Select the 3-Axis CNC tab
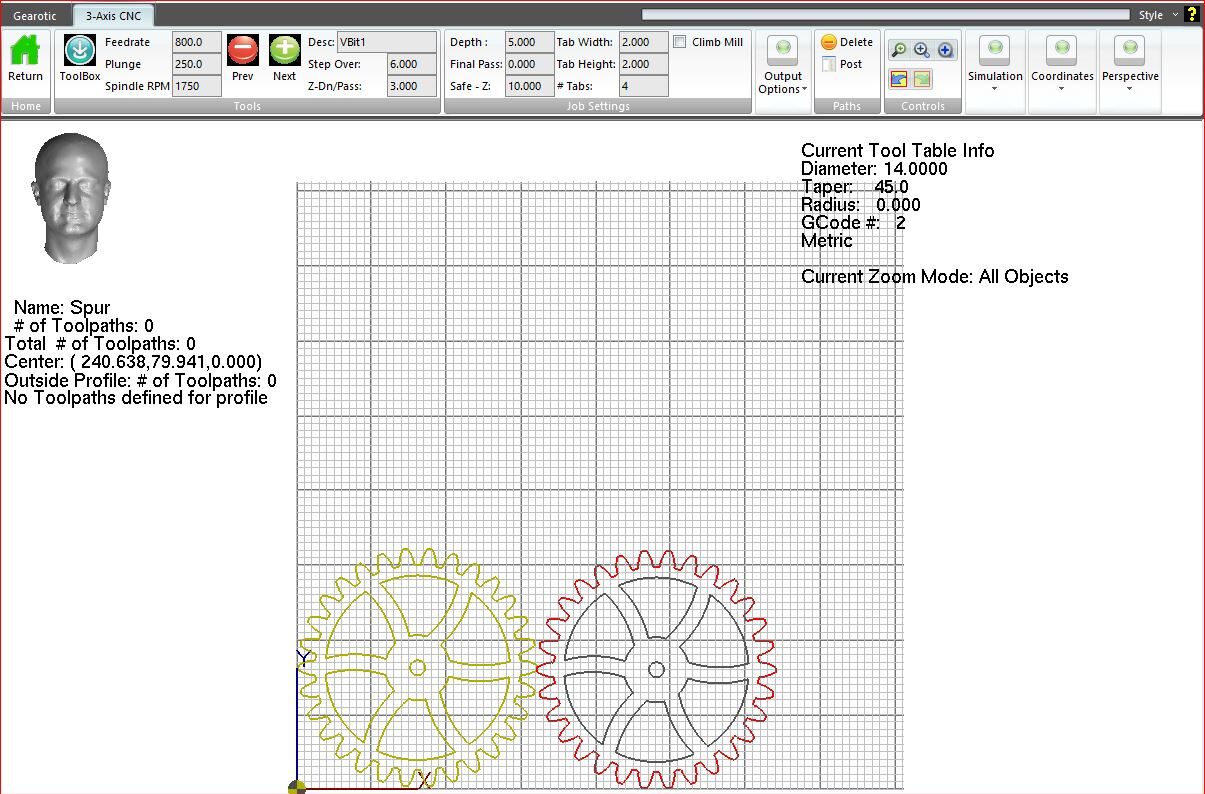This screenshot has width=1205, height=794. coord(113,16)
